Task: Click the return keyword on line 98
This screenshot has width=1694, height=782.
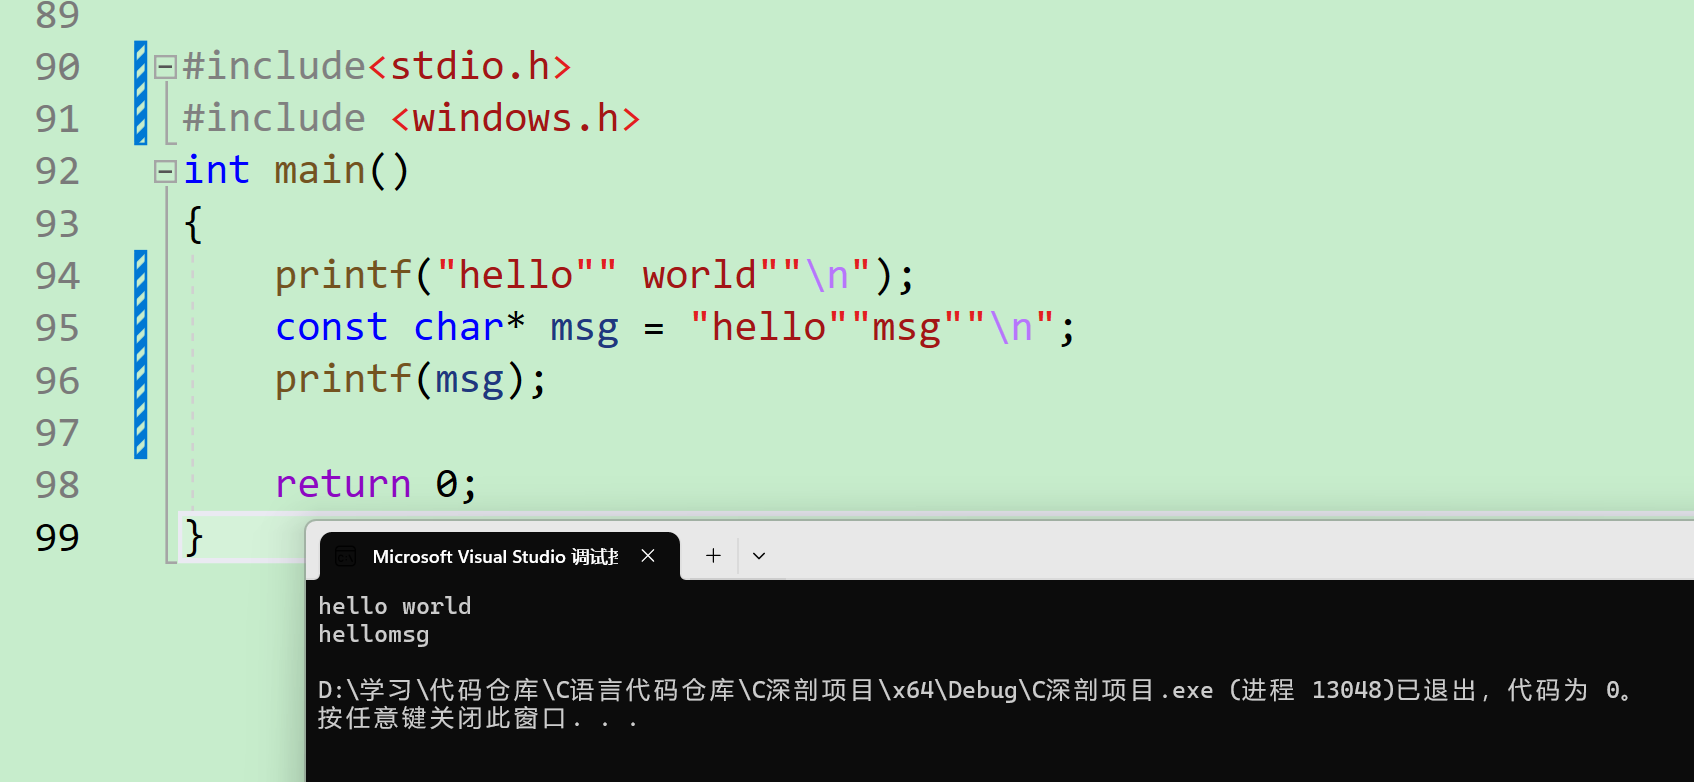Action: 343,484
